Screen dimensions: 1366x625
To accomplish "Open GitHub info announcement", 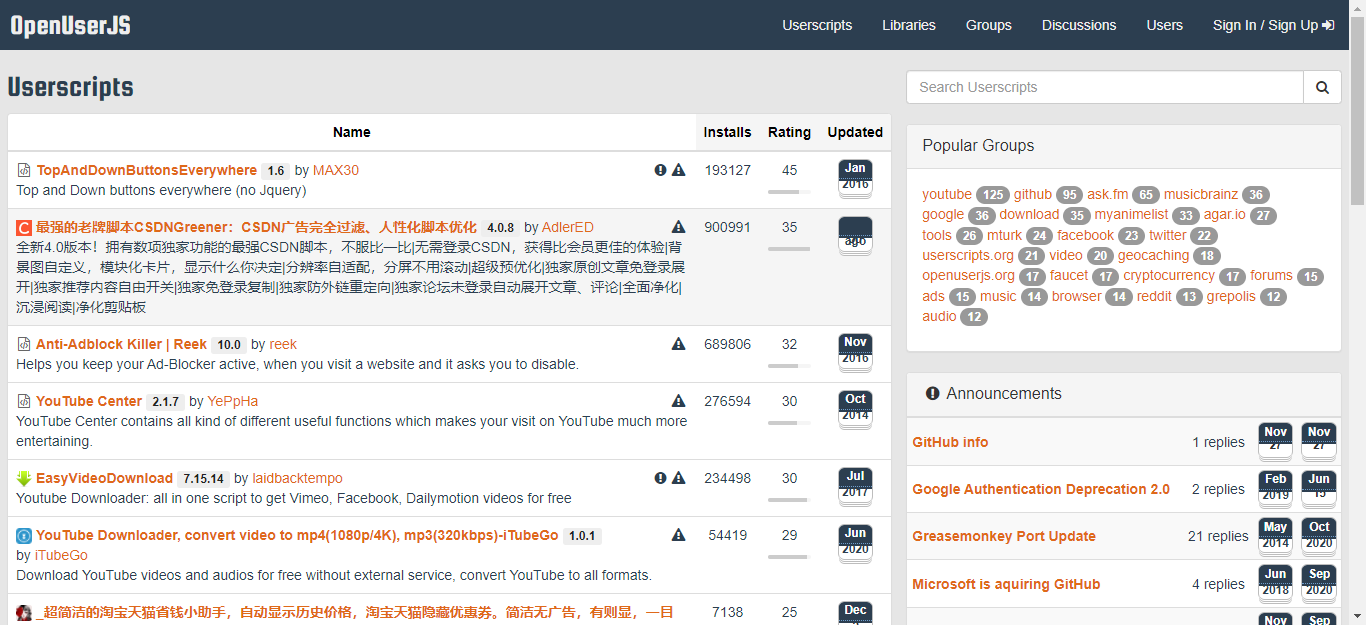I will [x=950, y=442].
